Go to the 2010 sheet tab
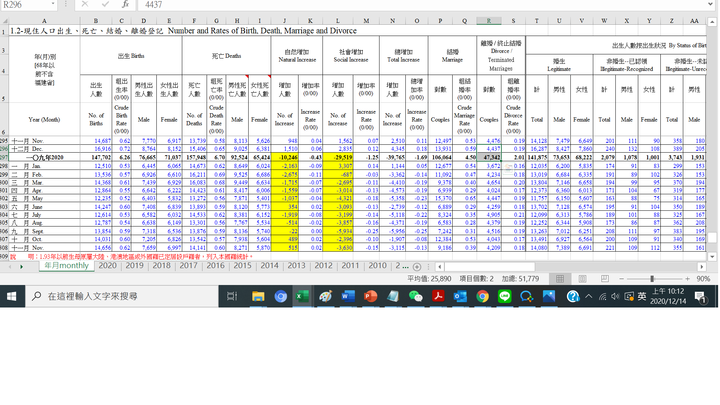 (377, 265)
